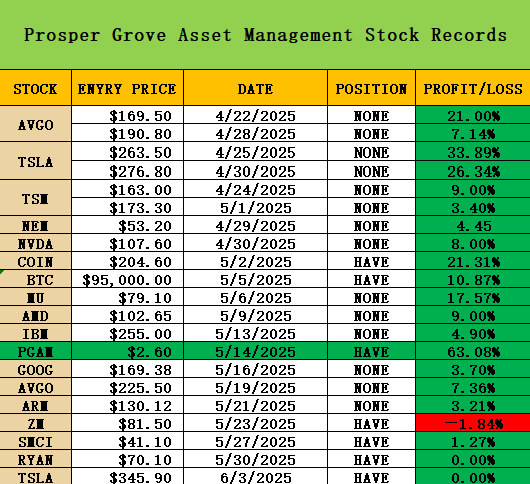Image resolution: width=530 pixels, height=484 pixels.
Task: Select the $345.90 entry price cell
Action: coord(127,476)
